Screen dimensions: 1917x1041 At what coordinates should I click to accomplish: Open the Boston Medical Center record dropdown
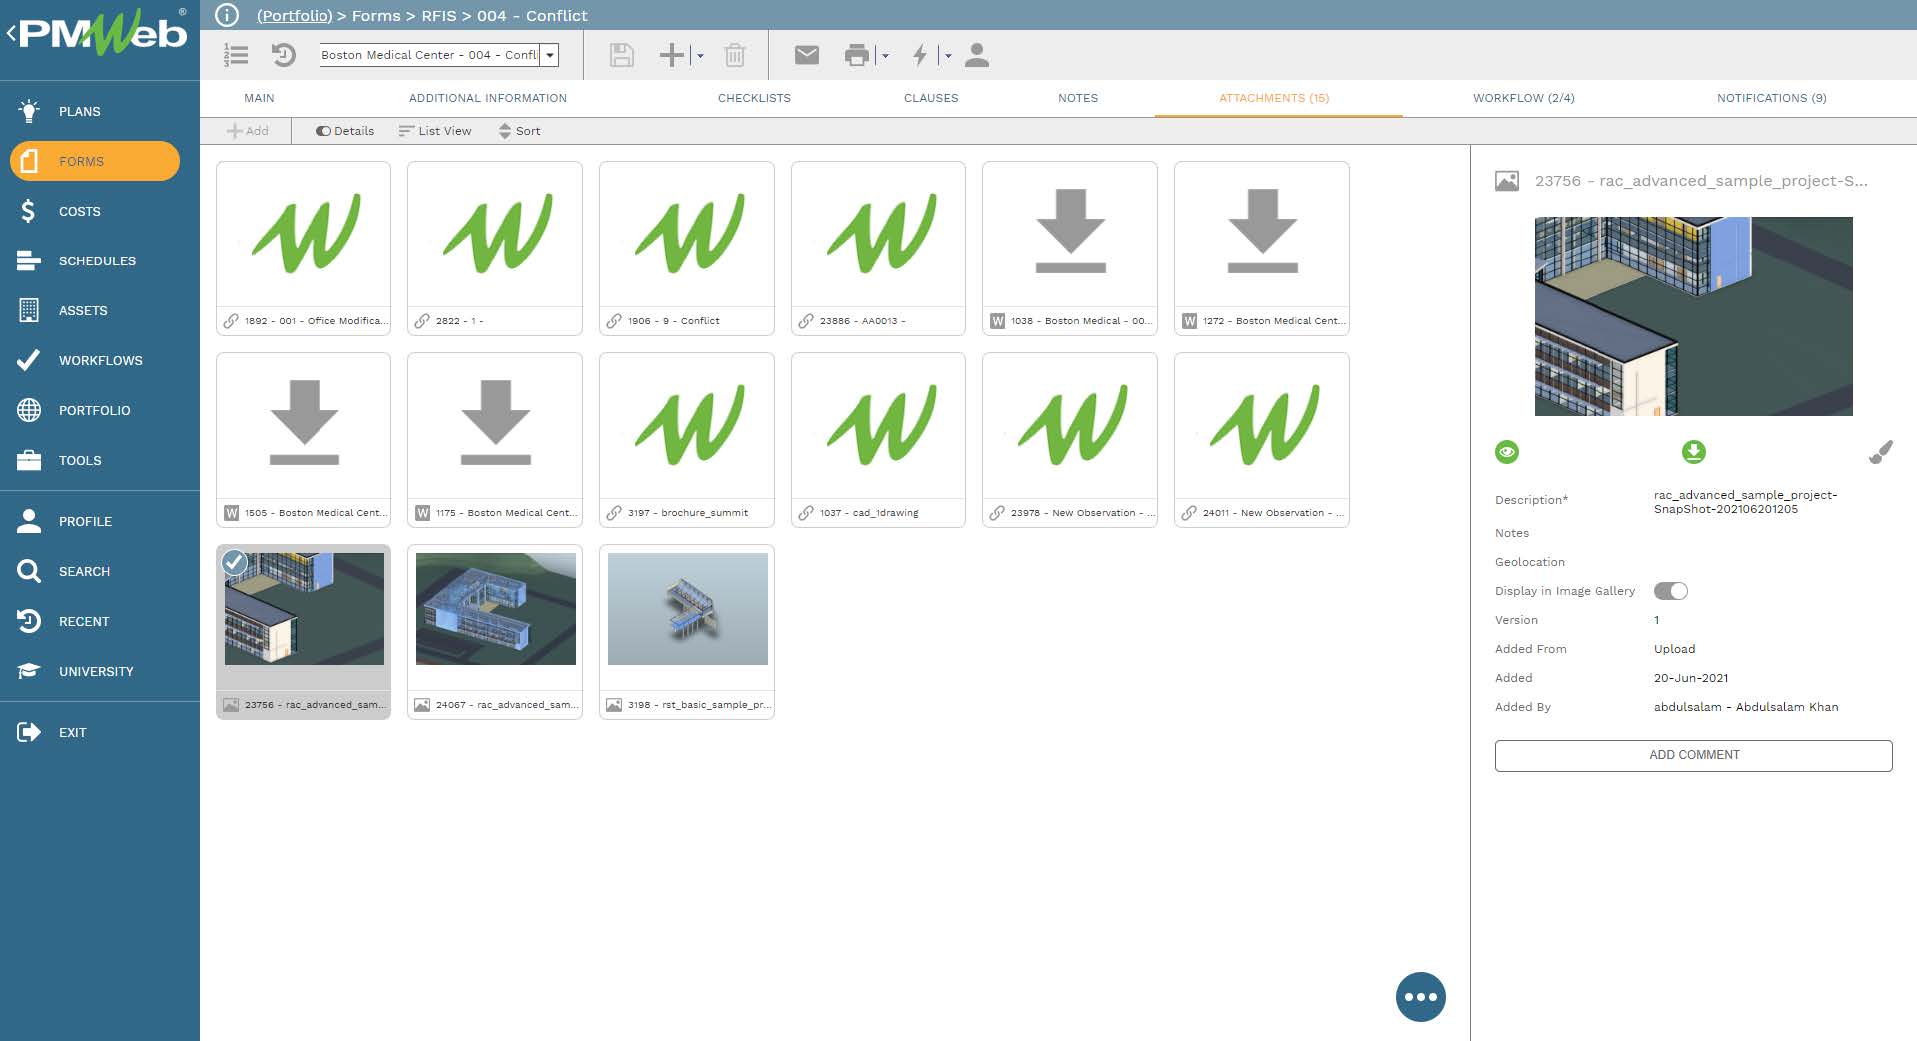[550, 55]
